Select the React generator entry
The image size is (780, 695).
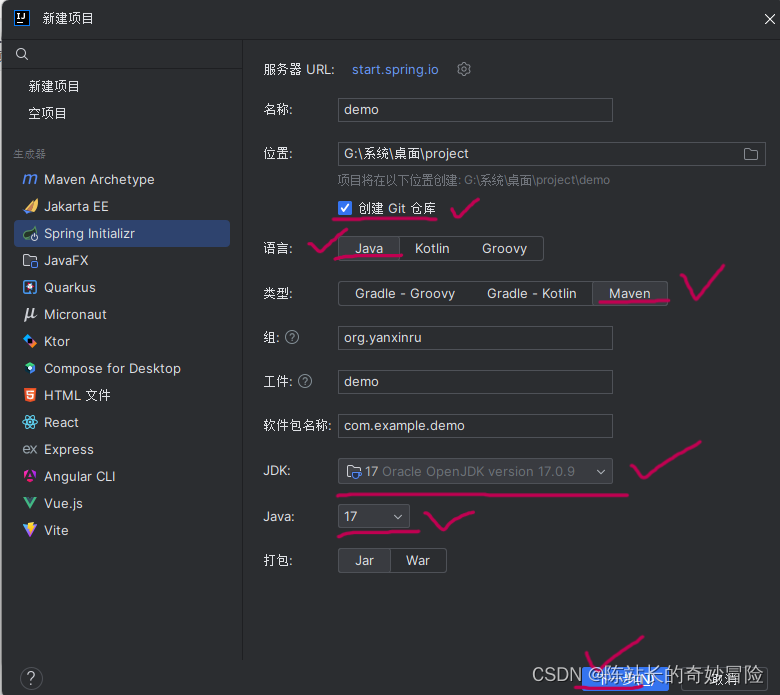click(x=122, y=422)
